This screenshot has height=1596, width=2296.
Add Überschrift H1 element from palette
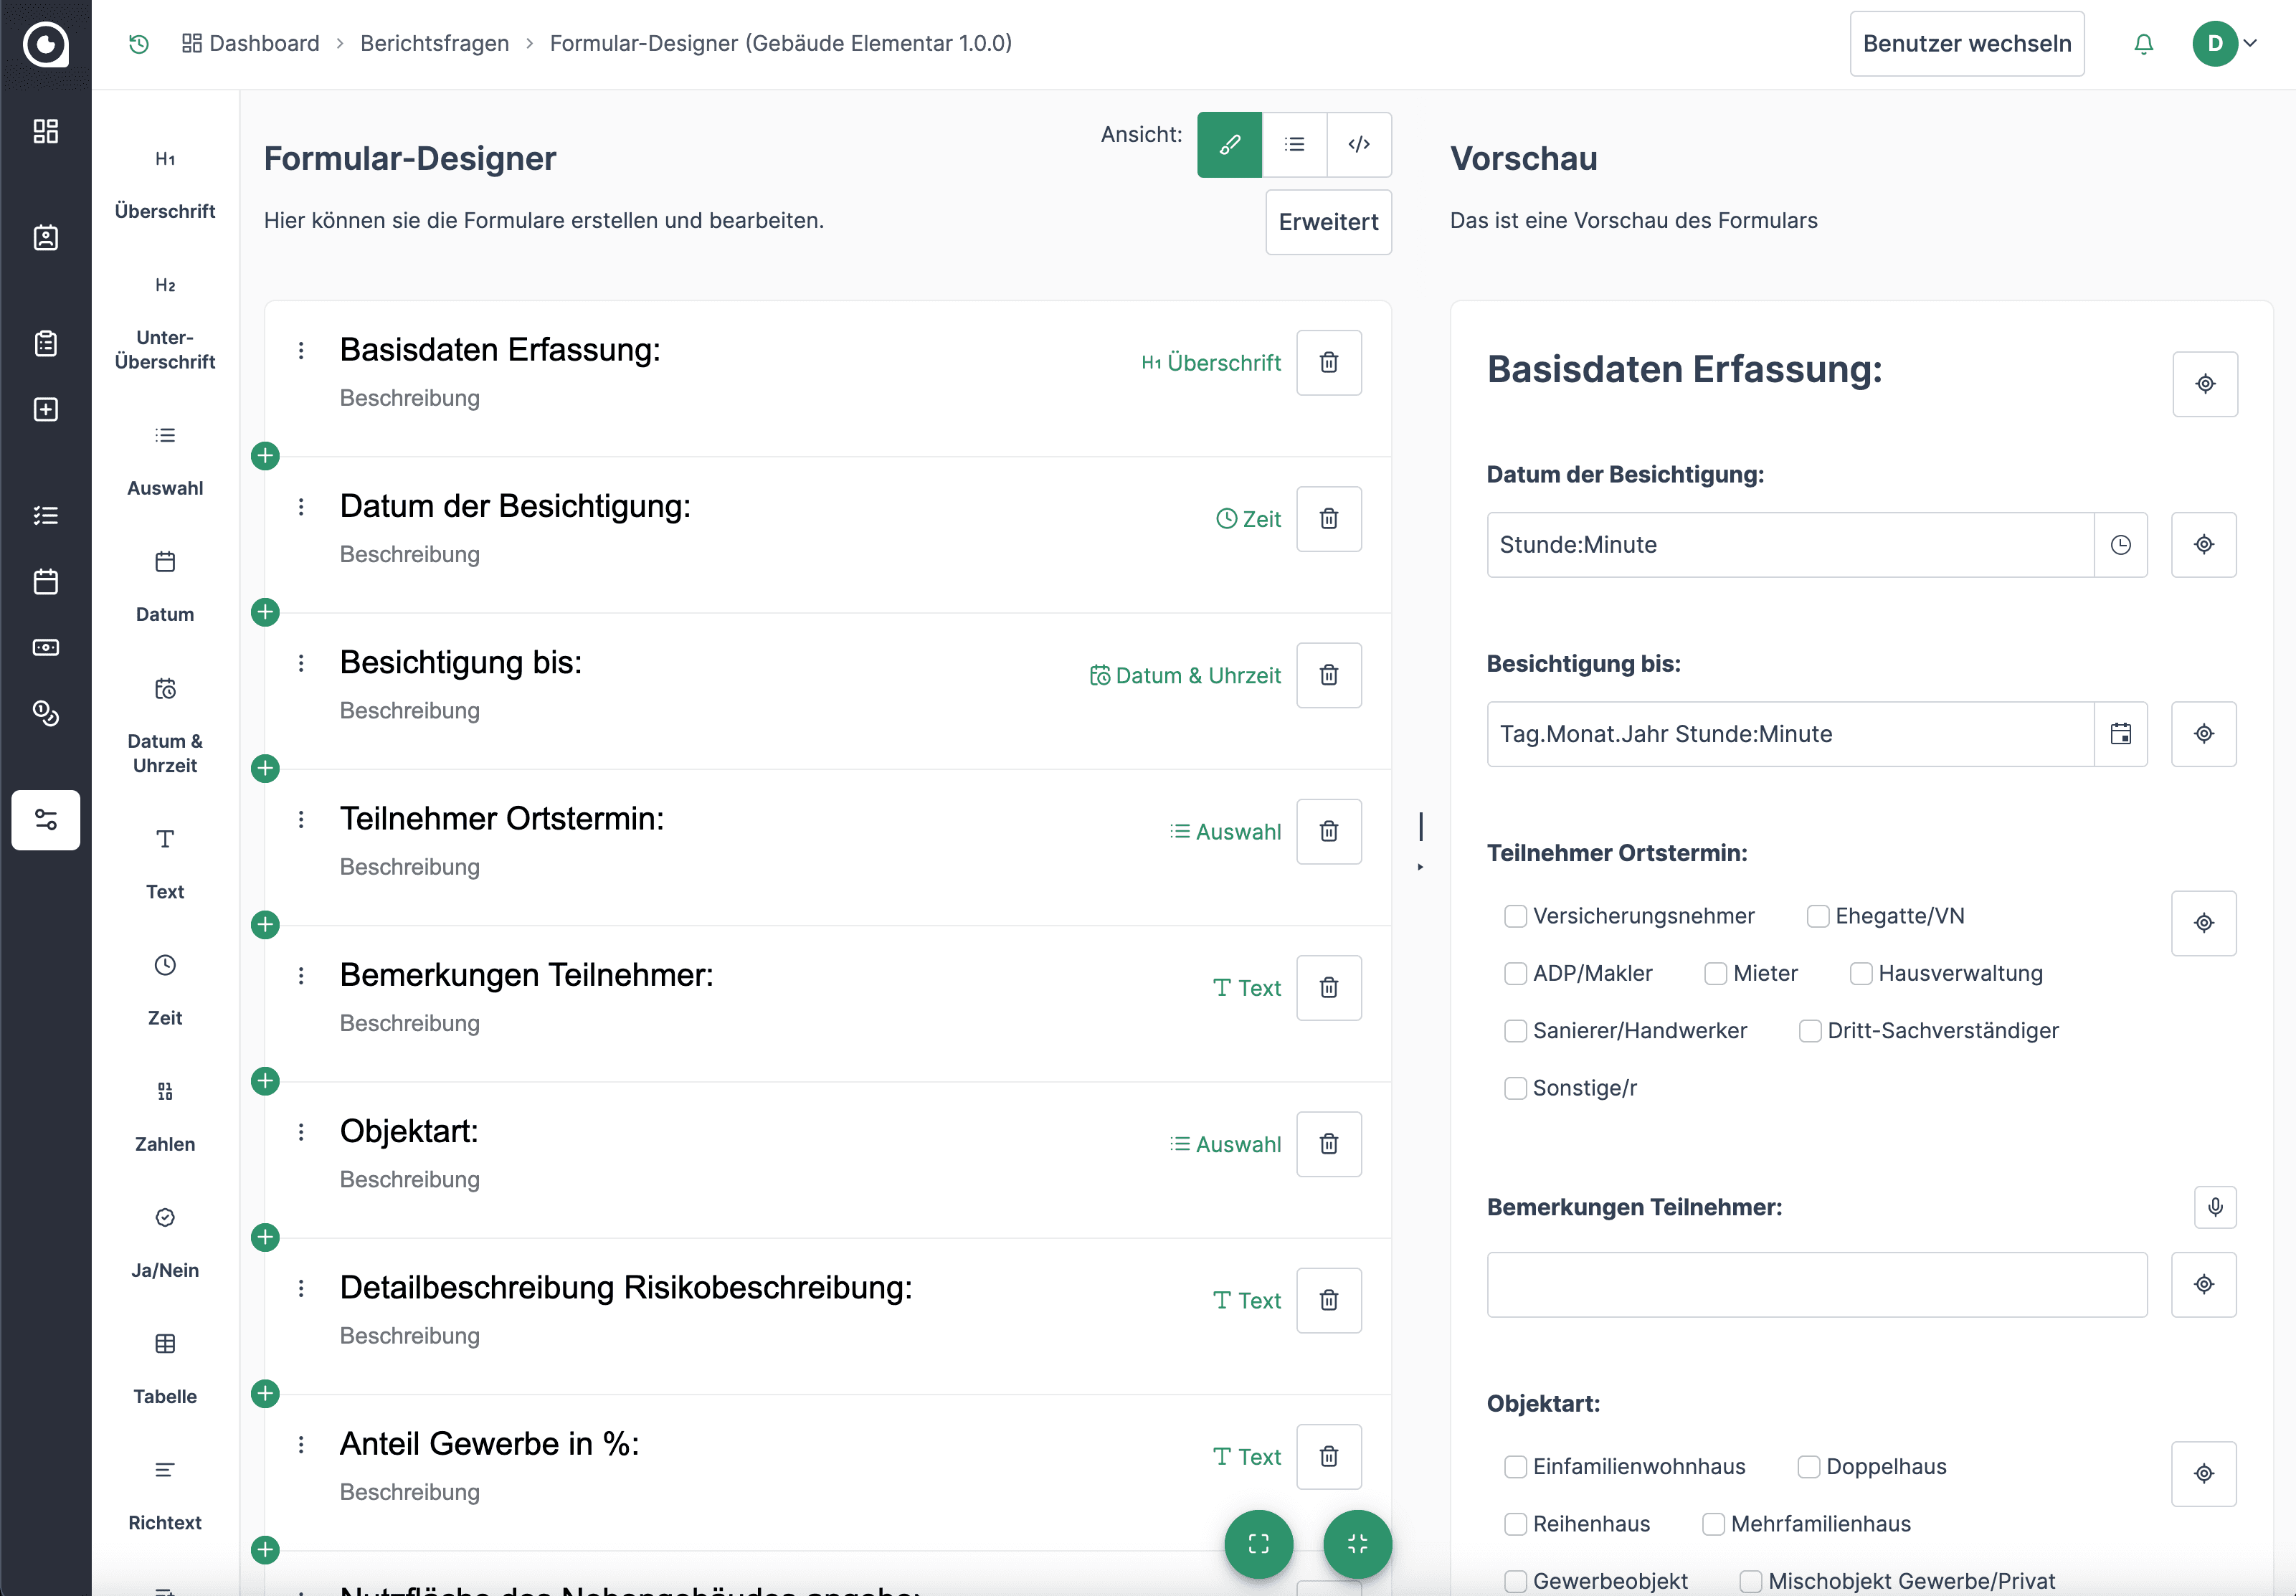(165, 184)
